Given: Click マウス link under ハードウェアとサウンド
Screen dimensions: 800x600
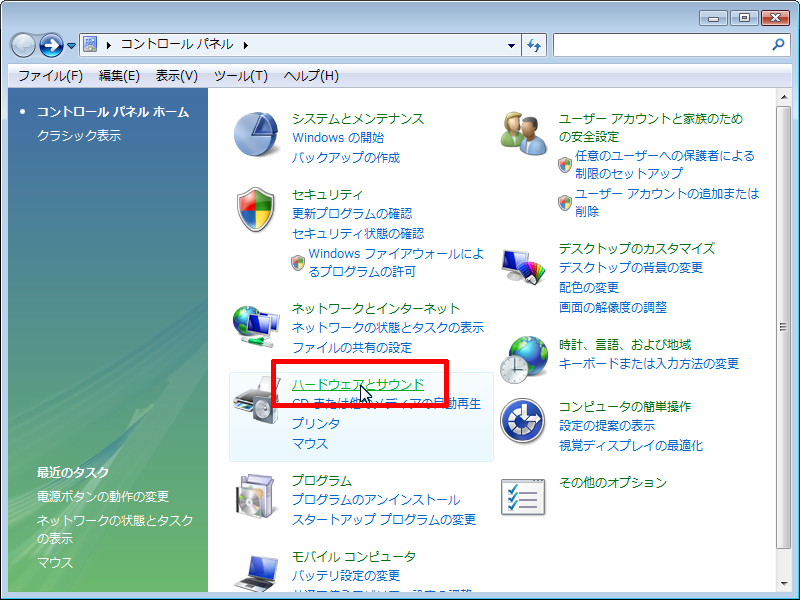Looking at the screenshot, I should click(x=310, y=443).
